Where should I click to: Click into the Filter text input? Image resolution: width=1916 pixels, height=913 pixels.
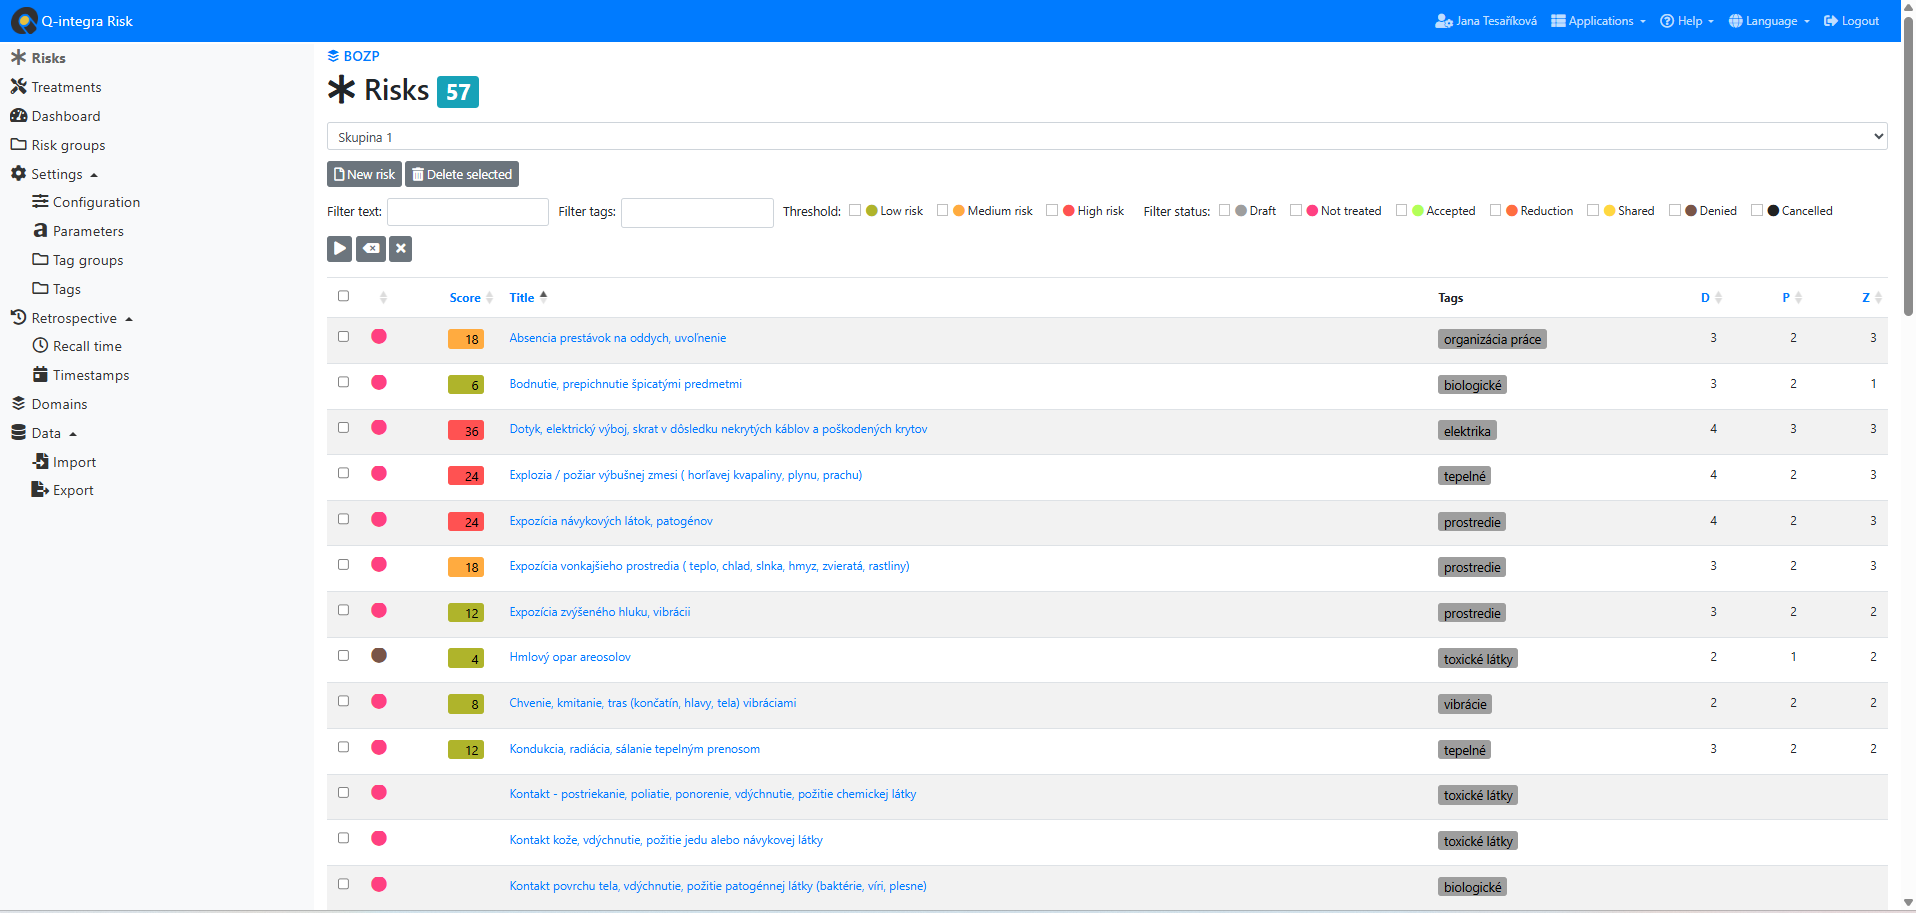coord(467,212)
